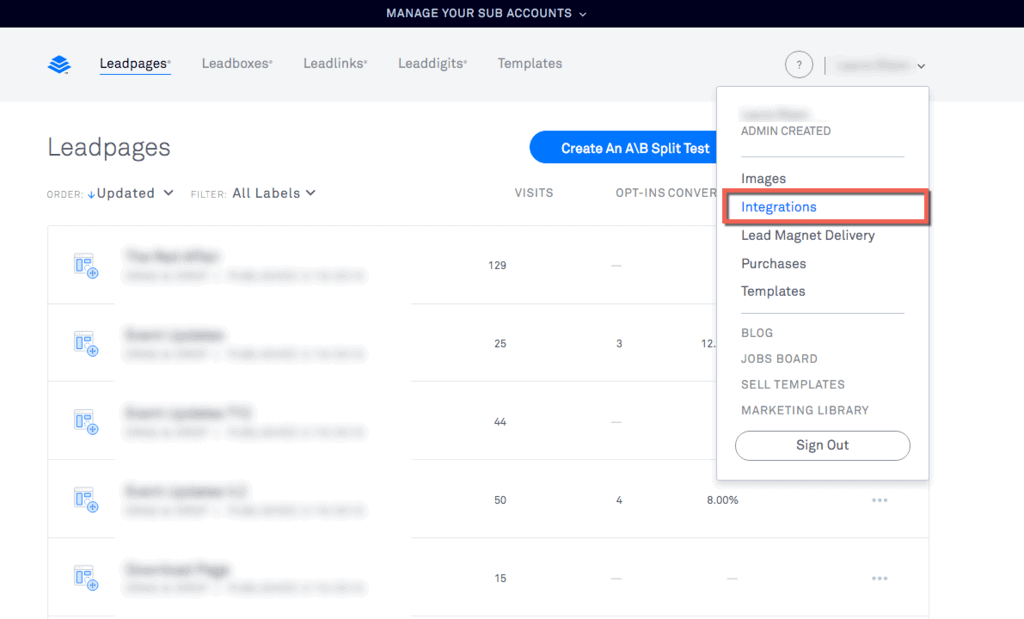This screenshot has height=619, width=1024.
Task: Switch to the Templates navigation tab
Action: click(x=529, y=63)
